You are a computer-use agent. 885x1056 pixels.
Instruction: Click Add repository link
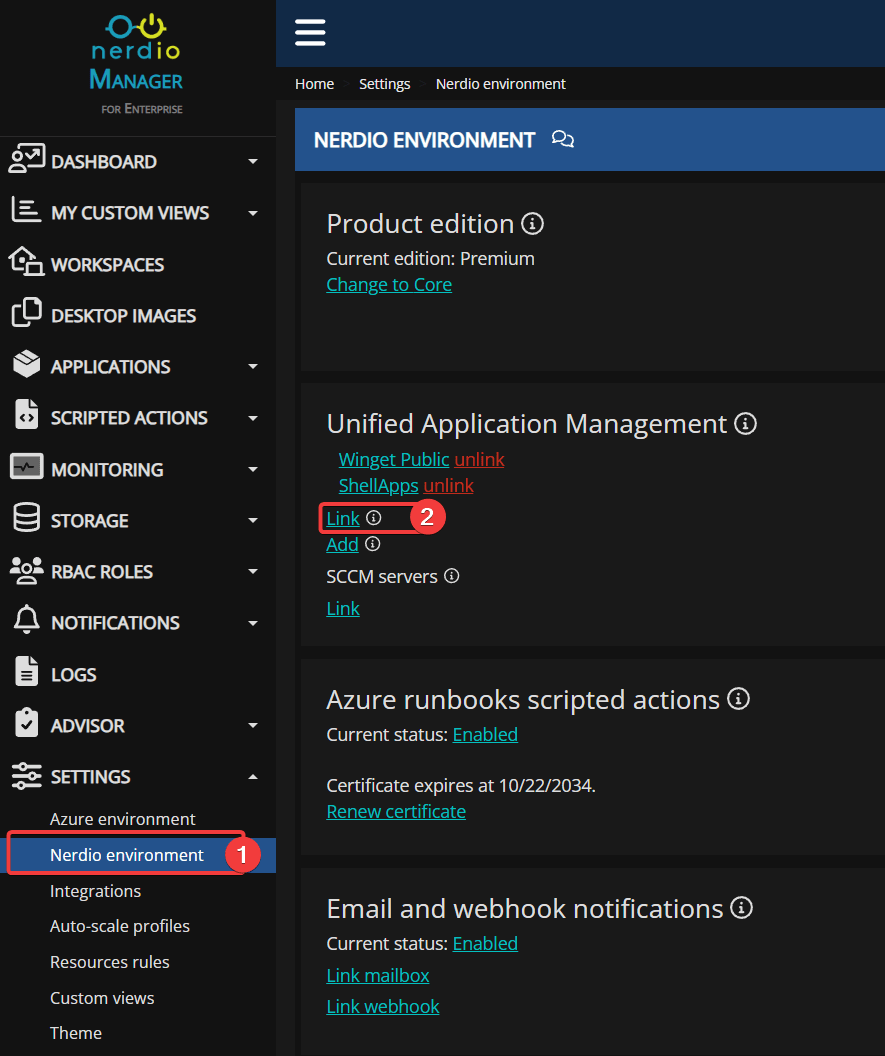coord(343,544)
